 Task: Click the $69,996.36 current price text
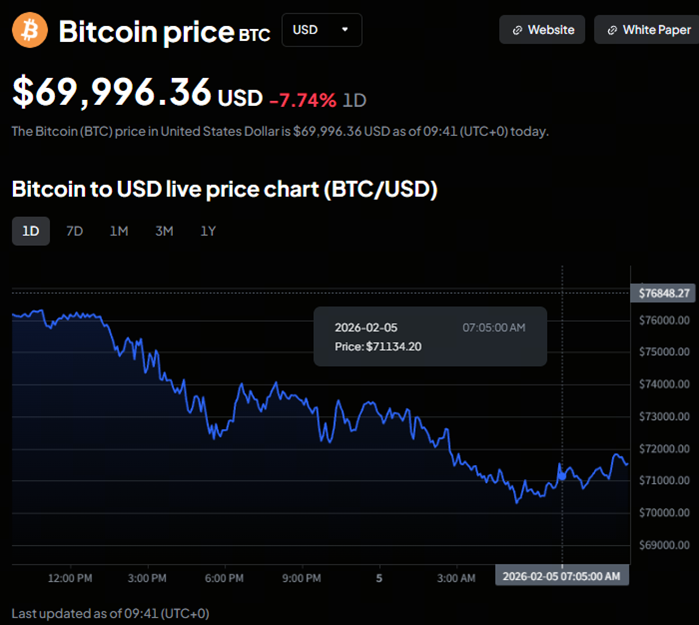pyautogui.click(x=112, y=93)
